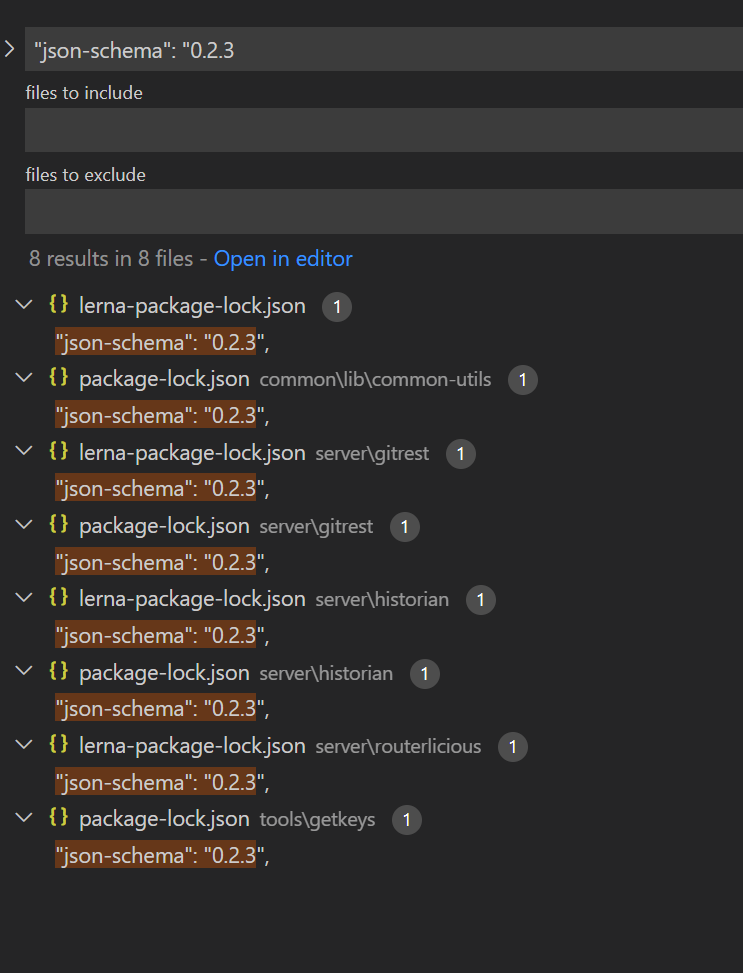743x973 pixels.
Task: Collapse package-lock.json in tools\getkeys
Action: 24,818
